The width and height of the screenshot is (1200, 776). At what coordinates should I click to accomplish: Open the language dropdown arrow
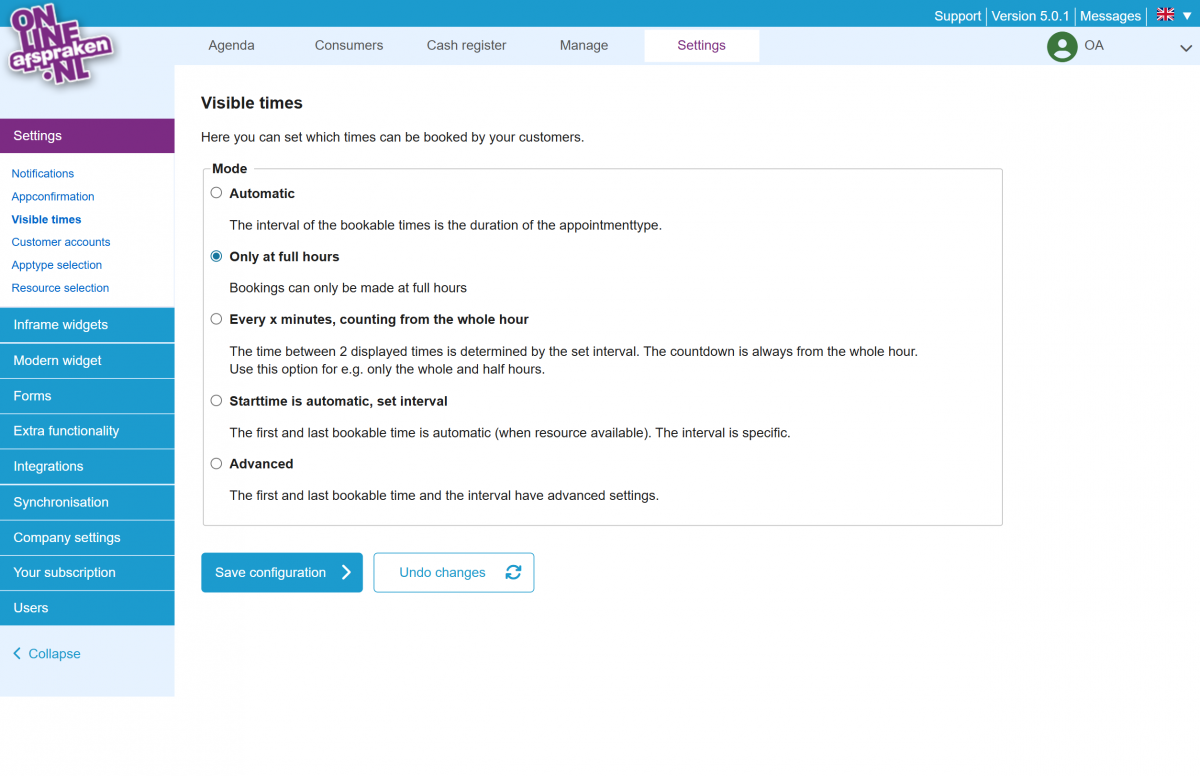[x=1187, y=16]
